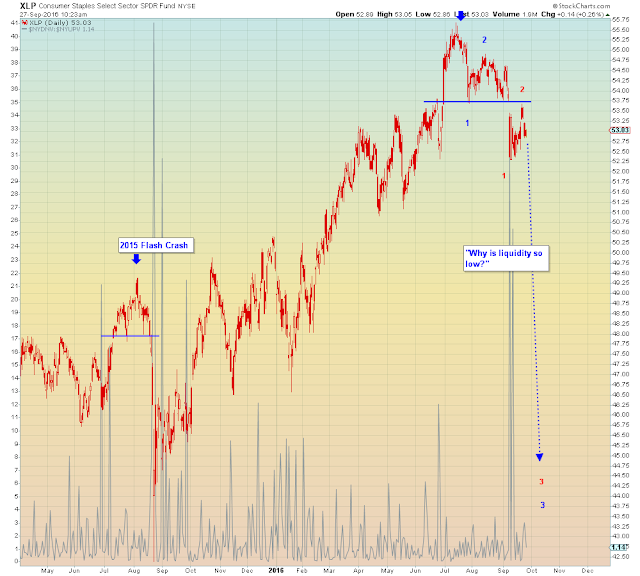Click the 50.00 price on the right axis
The height and width of the screenshot is (576, 640).
pos(621,252)
